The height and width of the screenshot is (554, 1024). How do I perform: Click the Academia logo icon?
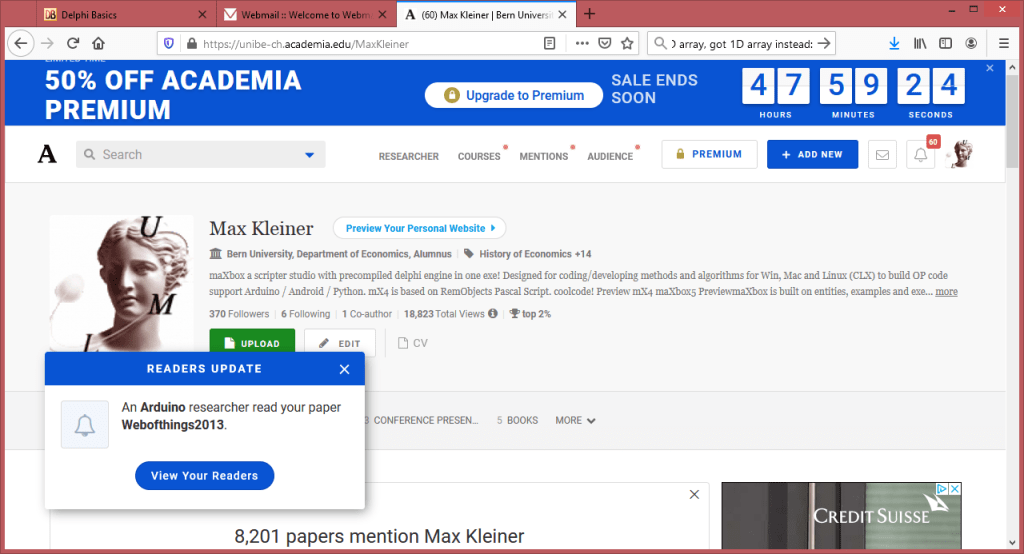pyautogui.click(x=47, y=154)
